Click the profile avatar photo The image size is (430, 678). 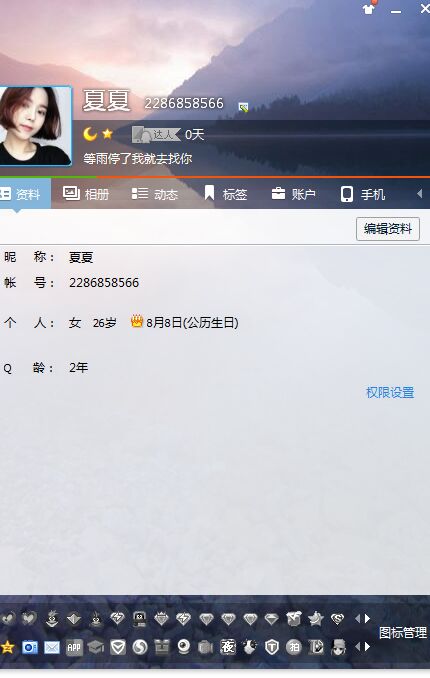pyautogui.click(x=35, y=126)
